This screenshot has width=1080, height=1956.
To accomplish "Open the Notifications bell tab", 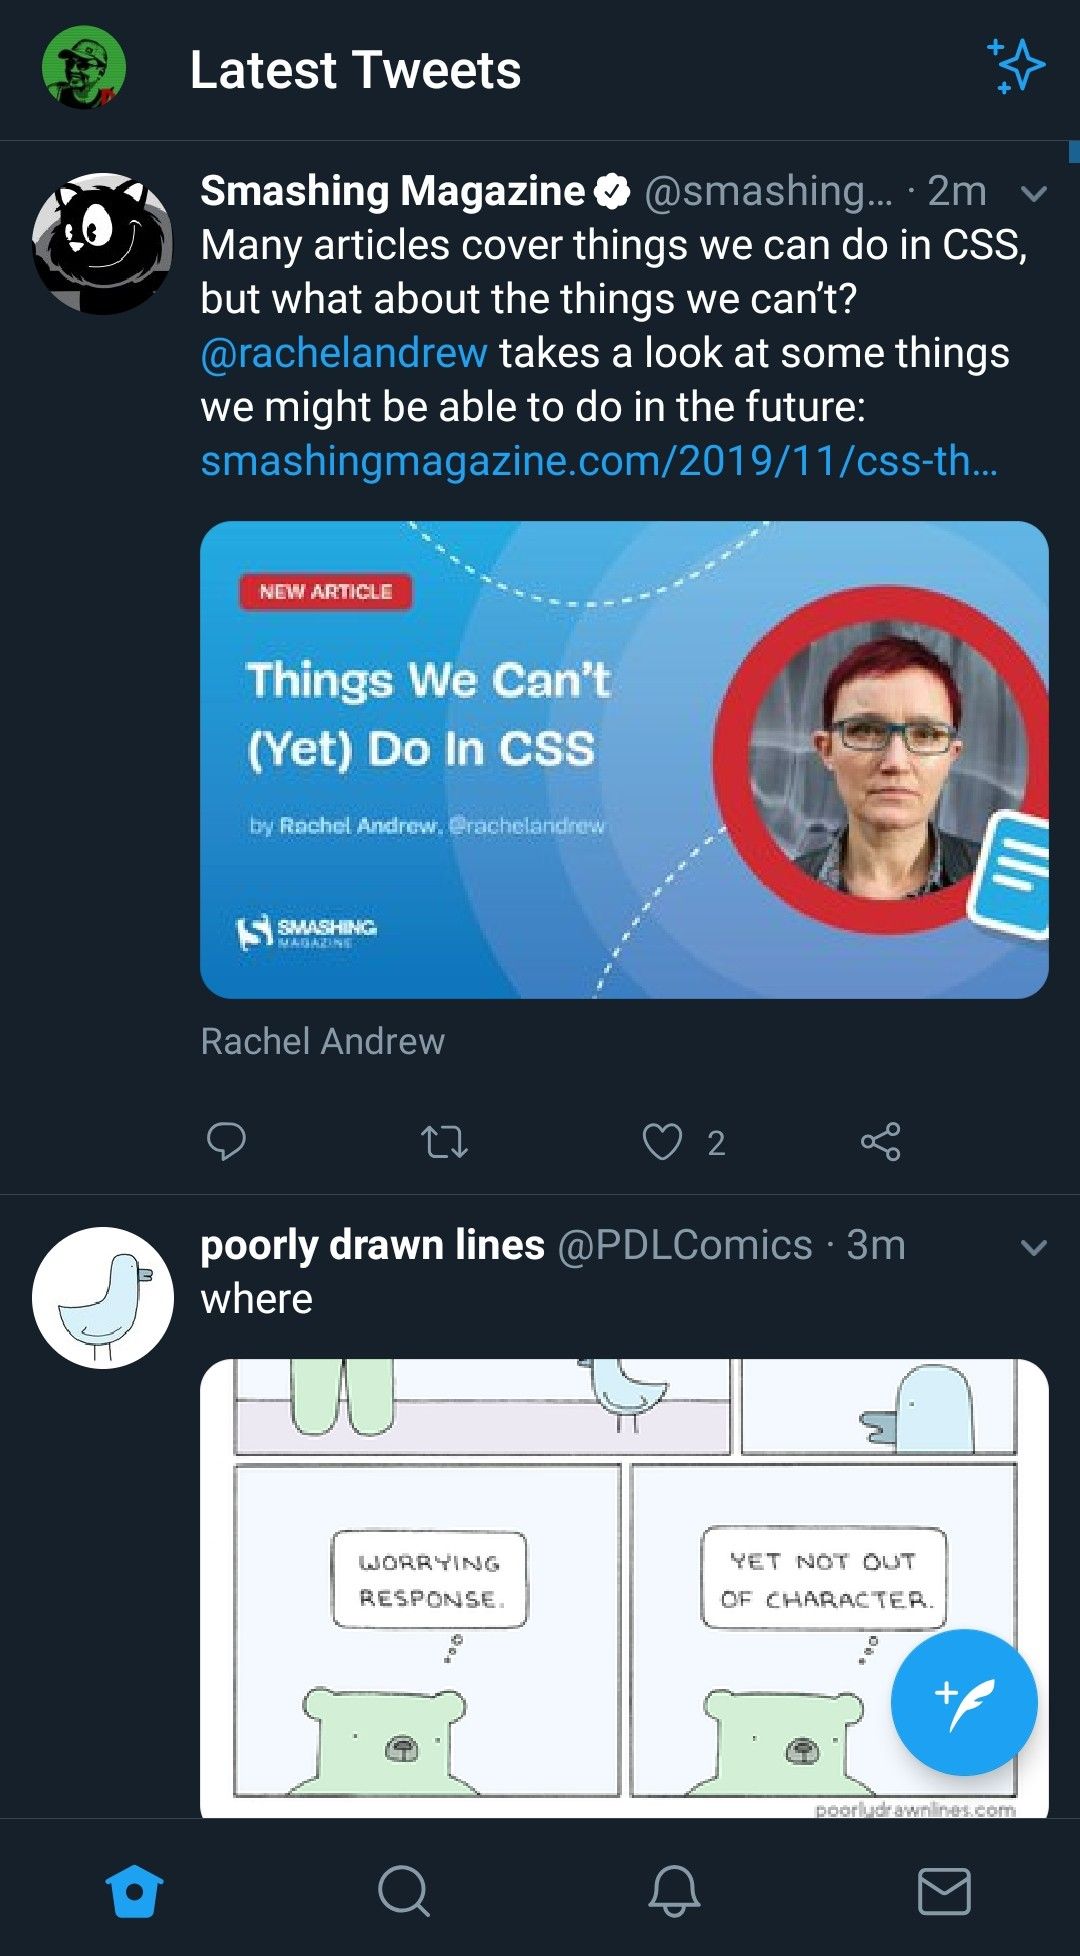I will pyautogui.click(x=674, y=1891).
